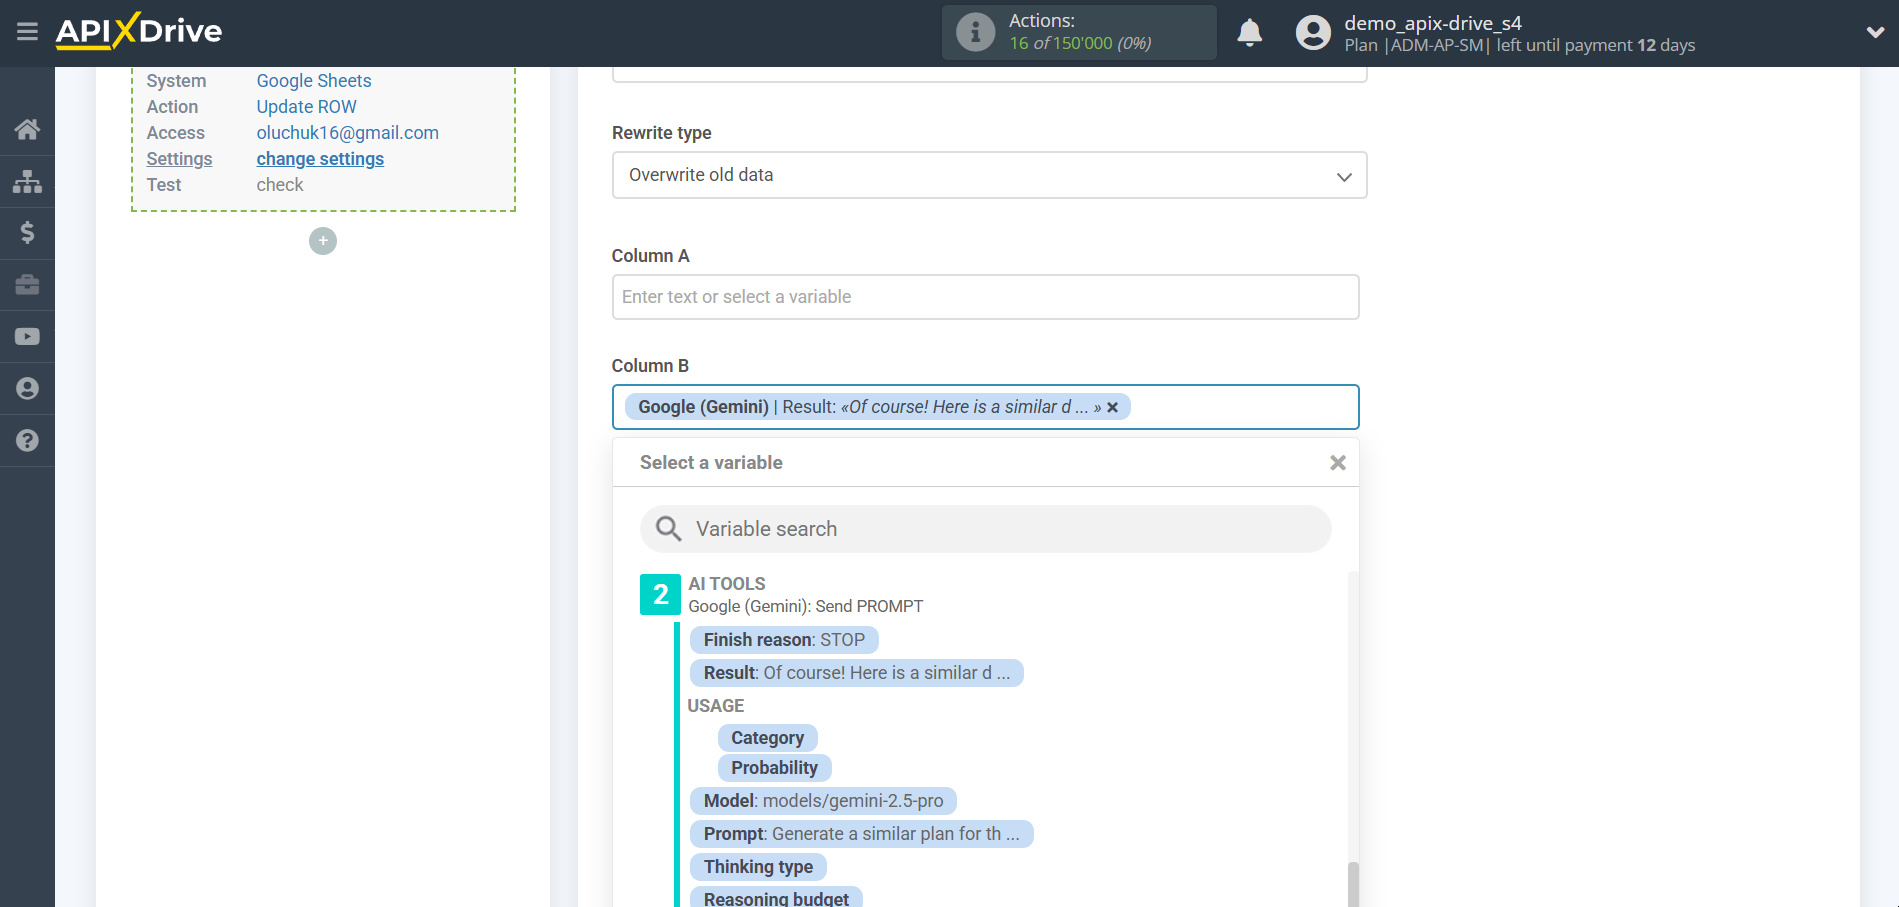Go to the home icon in sidebar
Image resolution: width=1899 pixels, height=907 pixels.
pyautogui.click(x=27, y=129)
